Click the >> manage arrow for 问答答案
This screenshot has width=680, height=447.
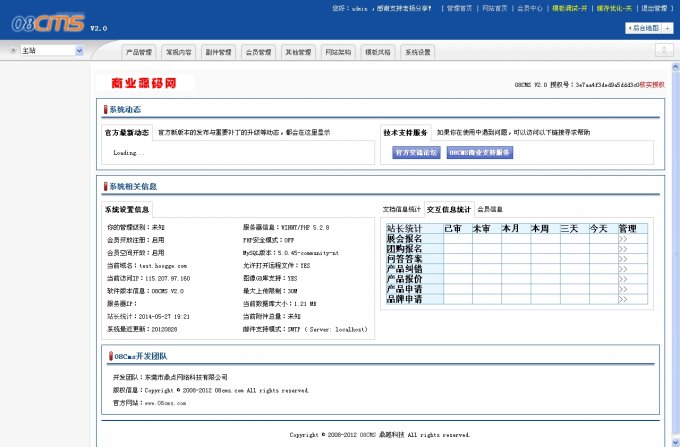pos(623,259)
